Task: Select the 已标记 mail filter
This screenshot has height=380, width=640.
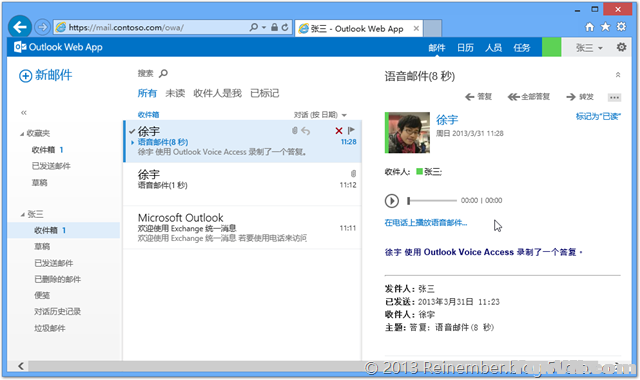Action: coord(264,93)
